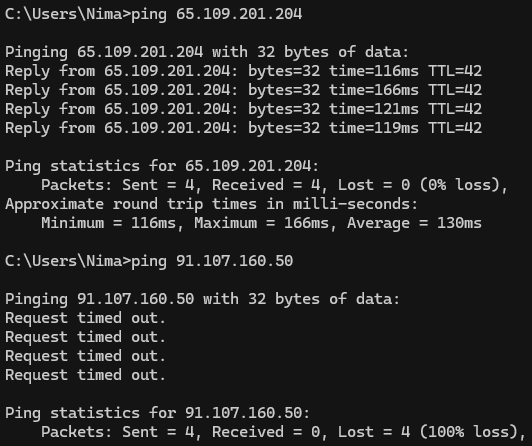
Task: Click "Ping statistics for 91.107.160.50" line
Action: click(157, 413)
